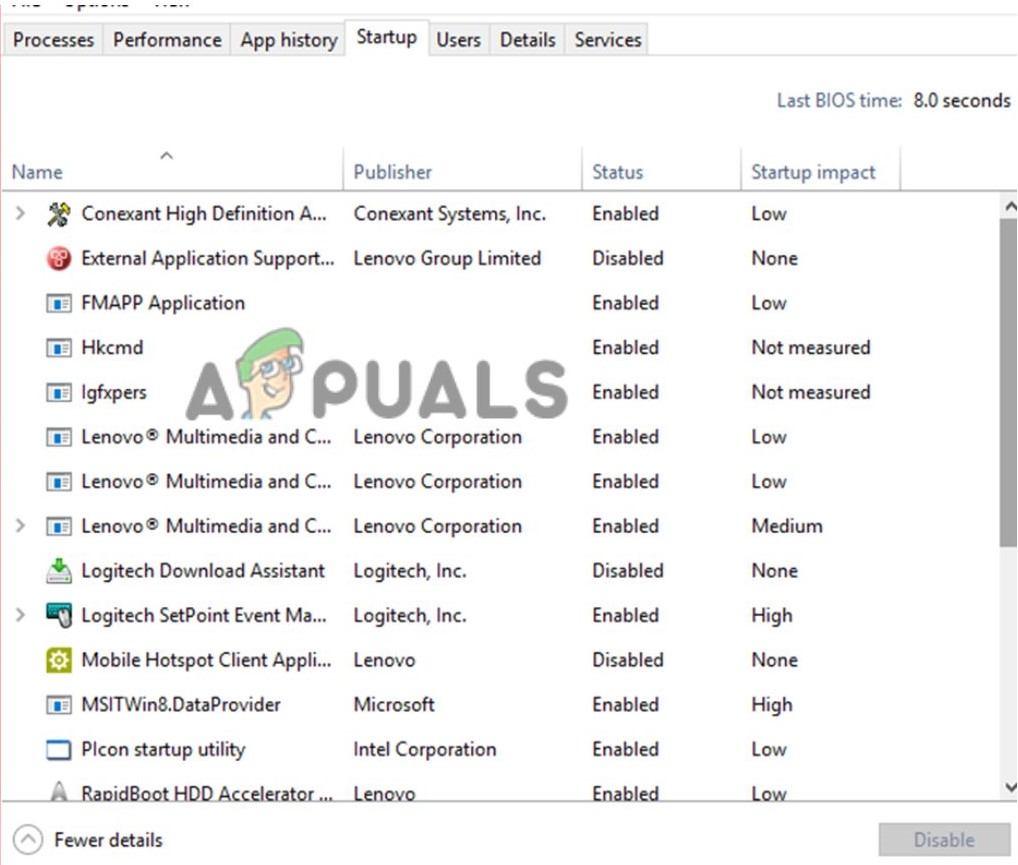Expand the third Lenovo Multimedia entry
The width and height of the screenshot is (1018, 865).
(20, 526)
